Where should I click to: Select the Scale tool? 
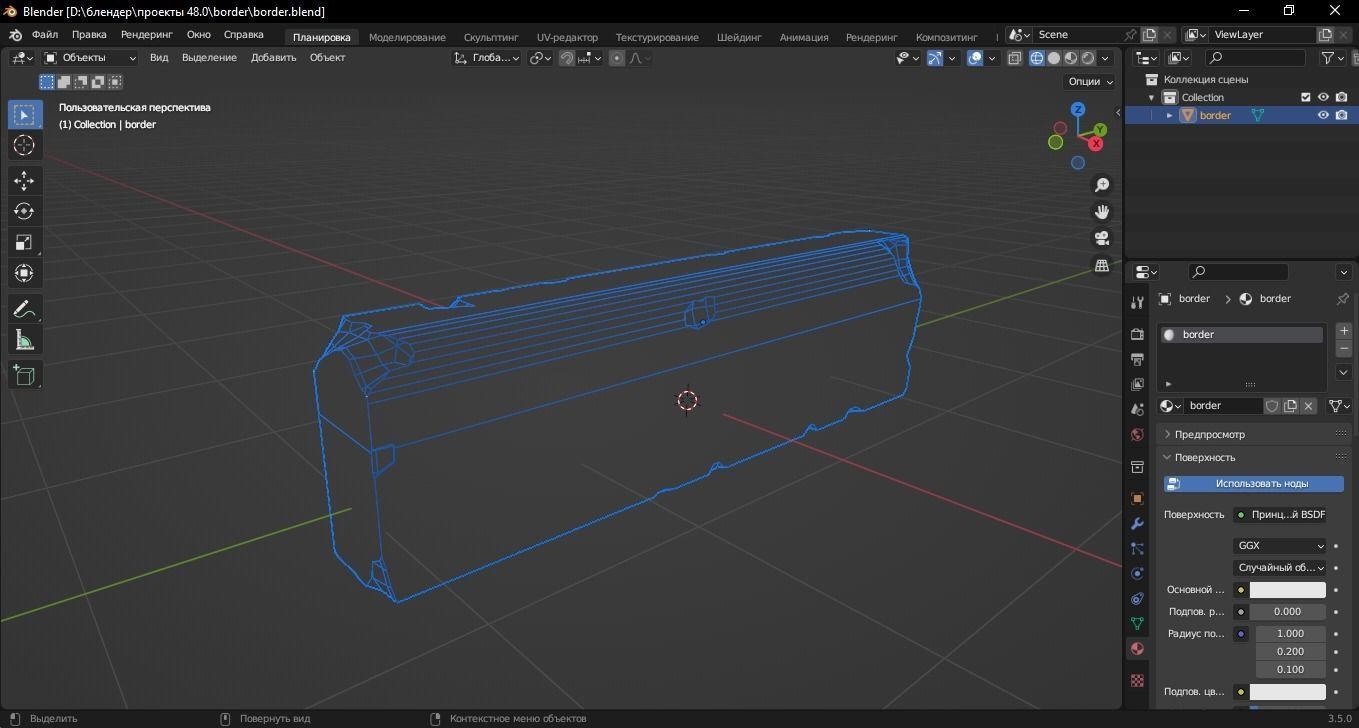pos(24,242)
